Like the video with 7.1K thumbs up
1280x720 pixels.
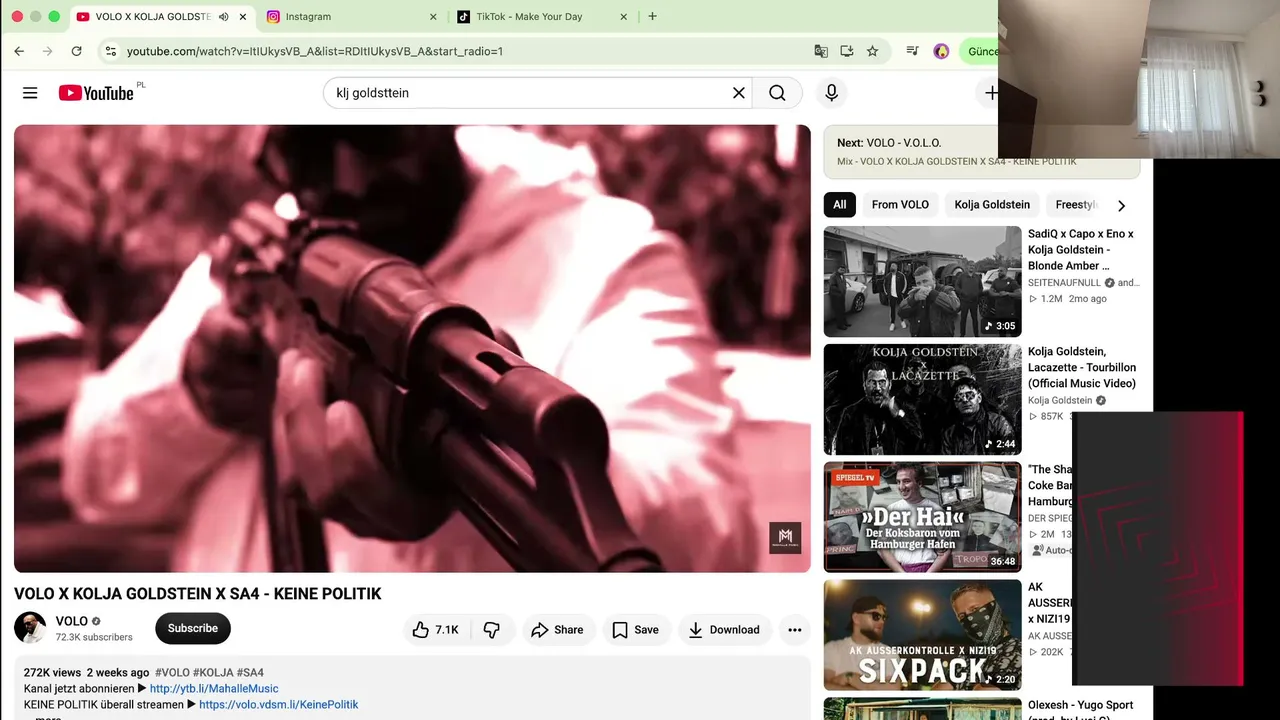pos(435,630)
